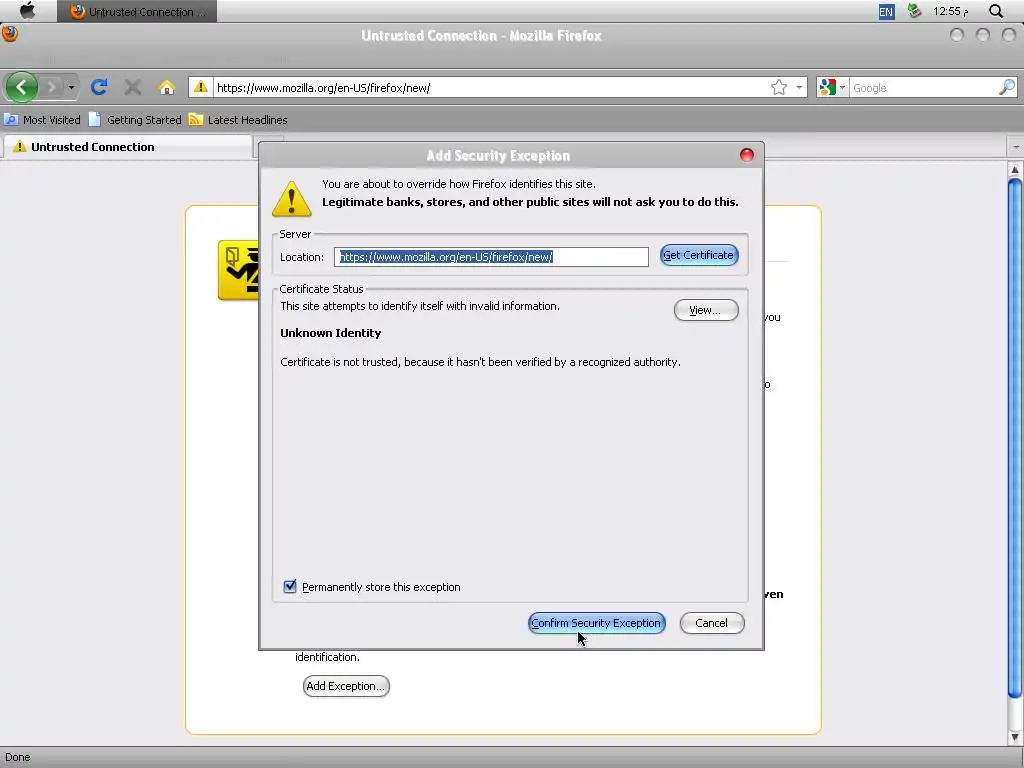
Task: Click the Done status bar text
Action: (18, 758)
